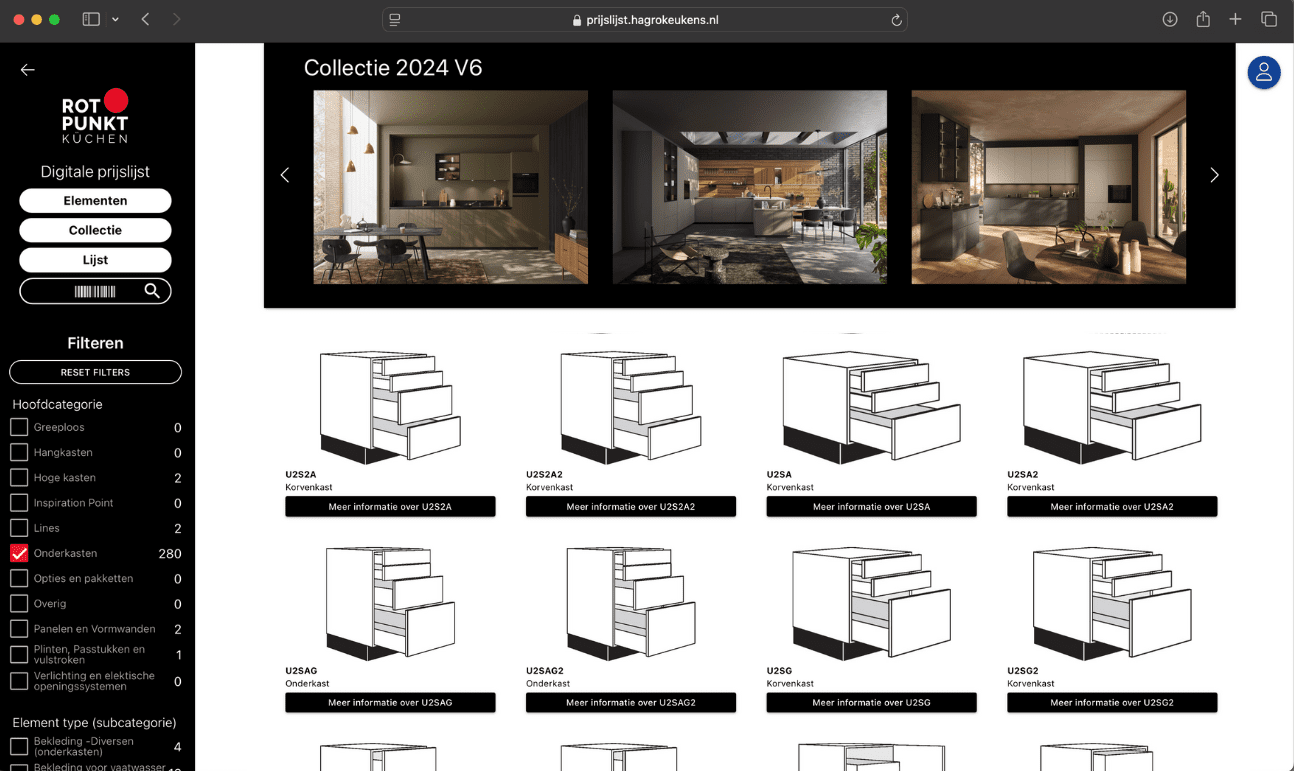Click the Element type (subcategorie) label
1294x771 pixels.
[x=94, y=723]
